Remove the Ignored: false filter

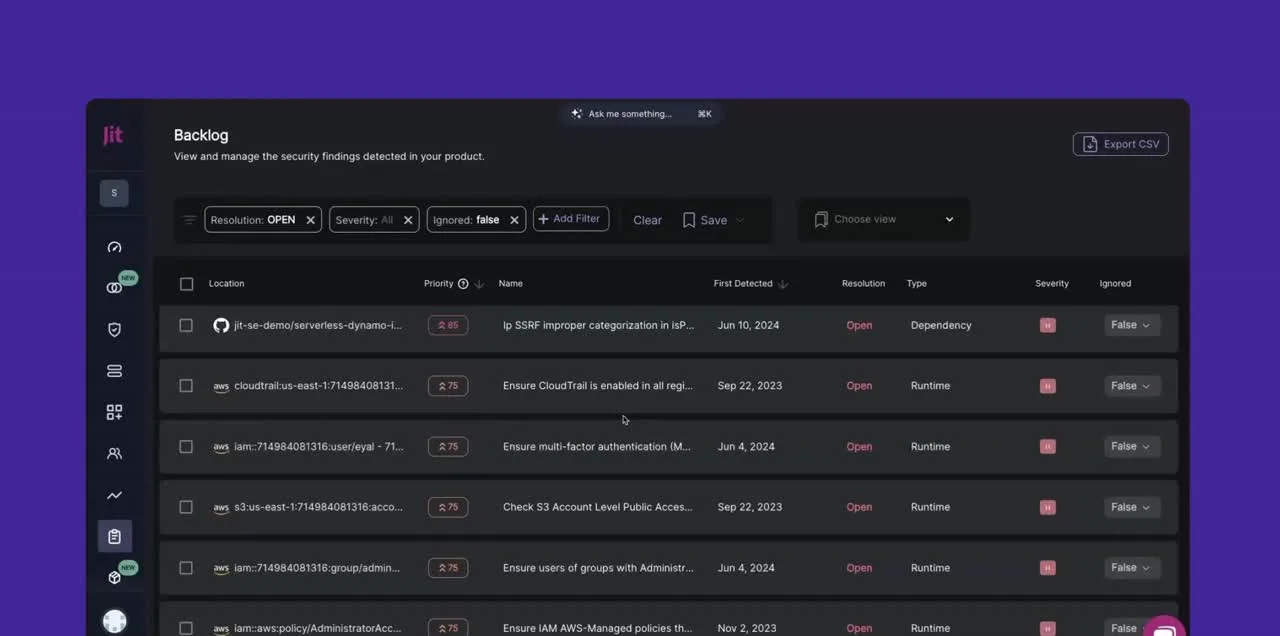pos(514,220)
